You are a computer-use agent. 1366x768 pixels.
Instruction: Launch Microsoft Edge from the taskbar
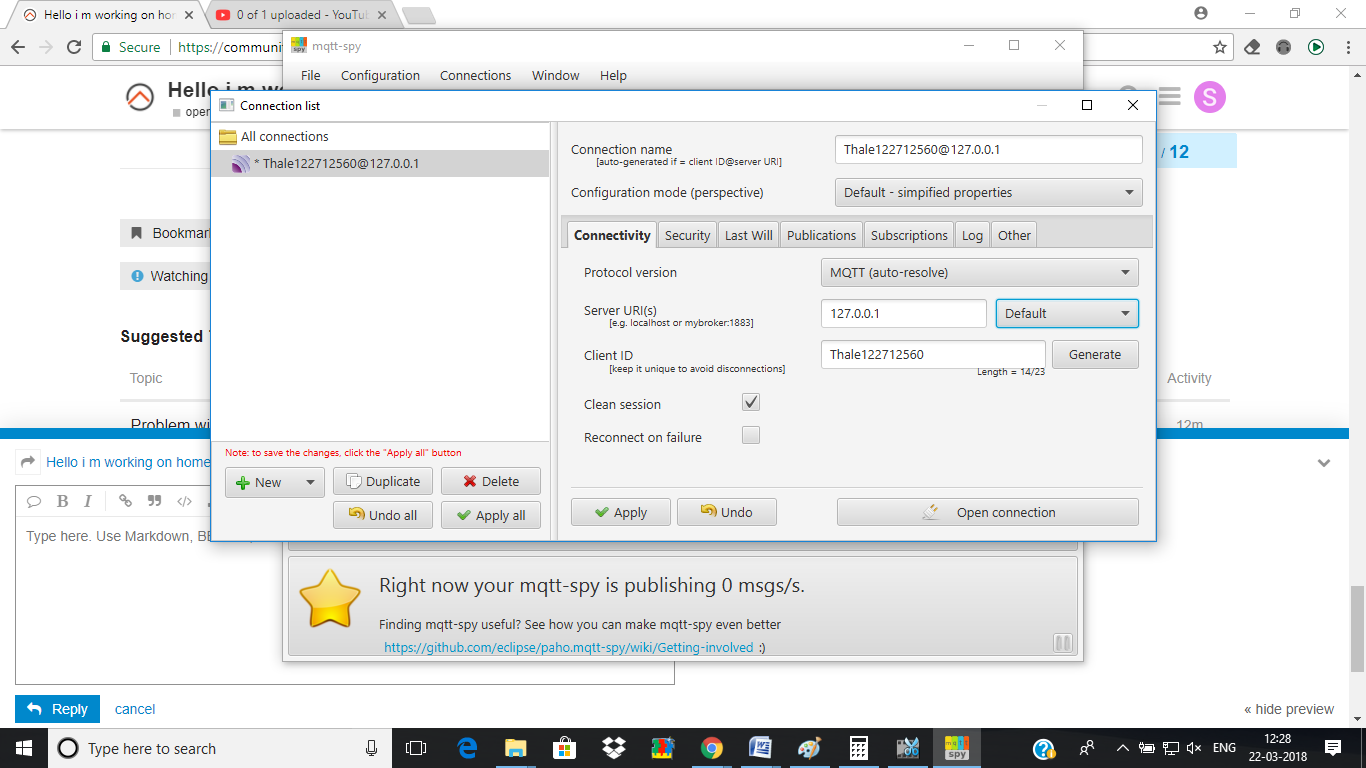[467, 748]
